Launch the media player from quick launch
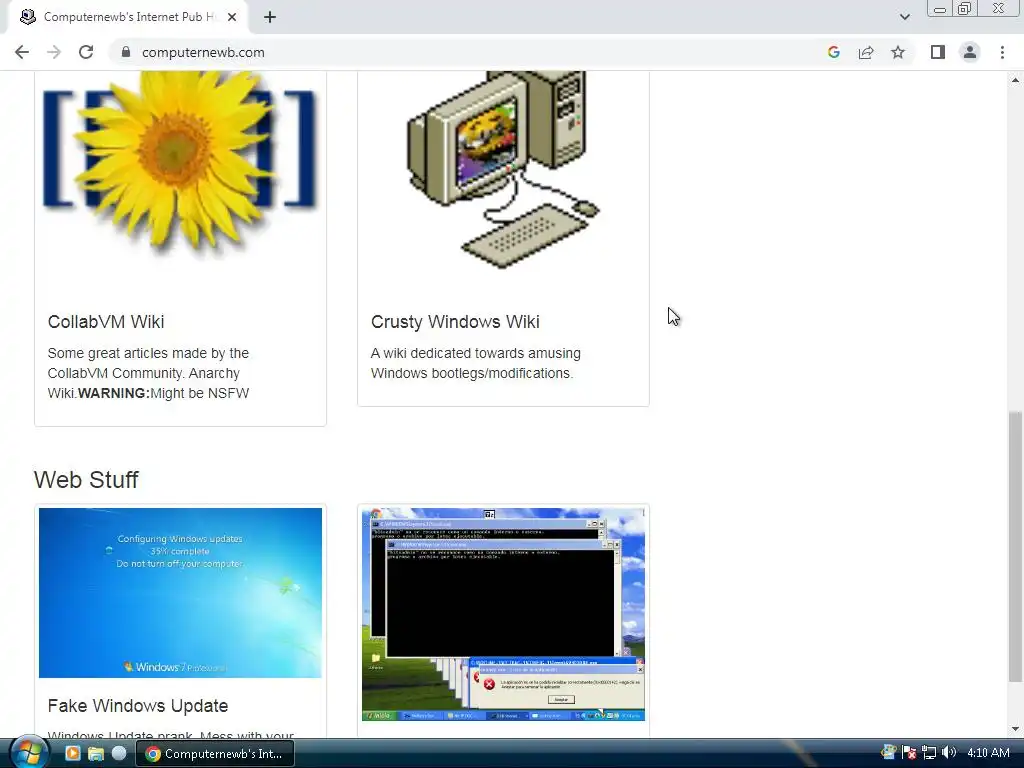The width and height of the screenshot is (1024, 768). 72,753
